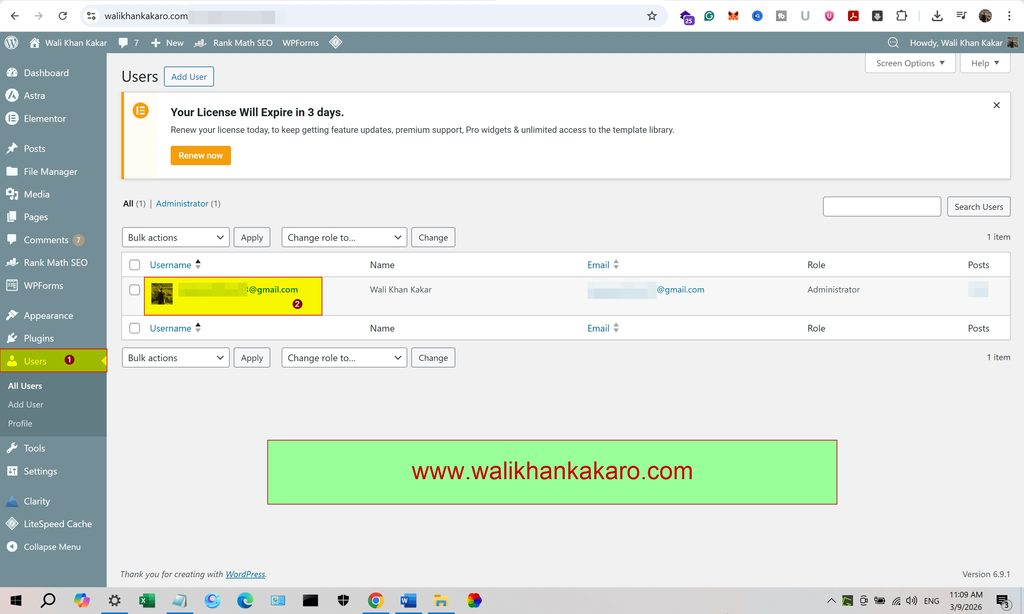Screen dimensions: 1024x614
Task: Sort by Username using the footer column
Action: (175, 328)
